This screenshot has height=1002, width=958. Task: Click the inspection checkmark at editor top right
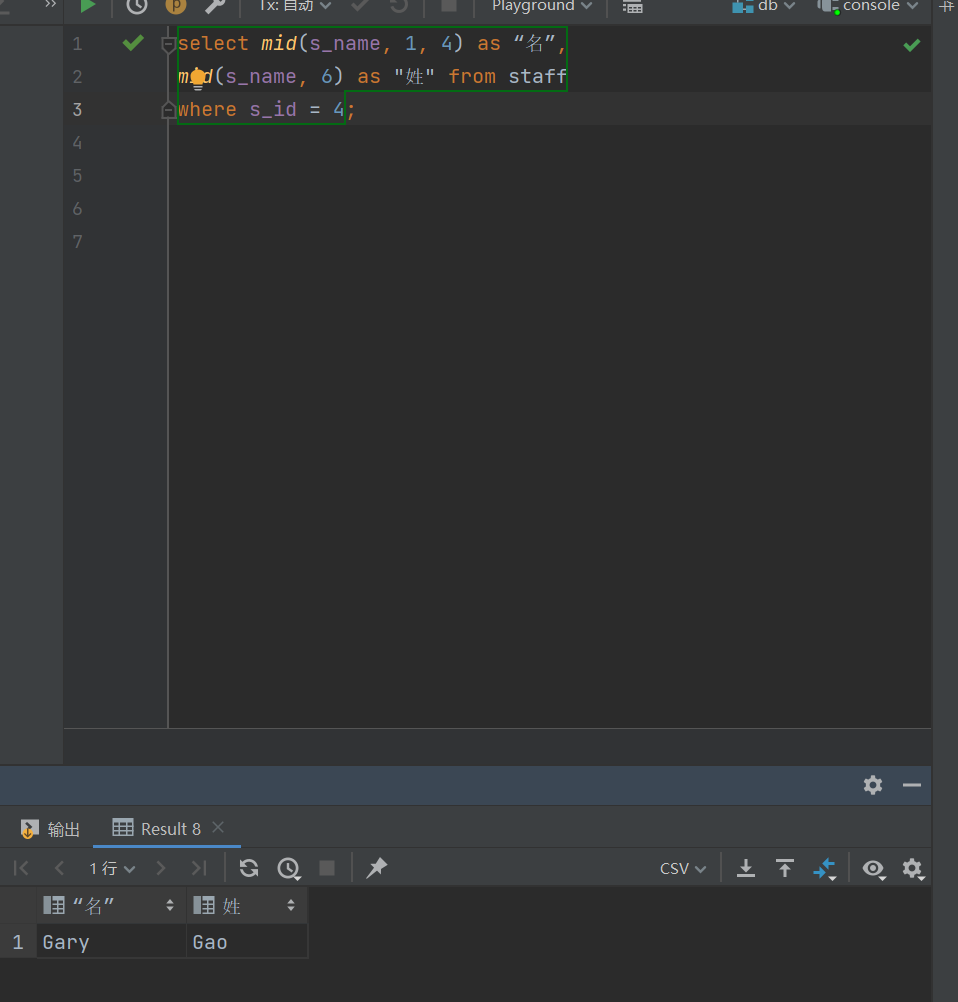(x=912, y=45)
